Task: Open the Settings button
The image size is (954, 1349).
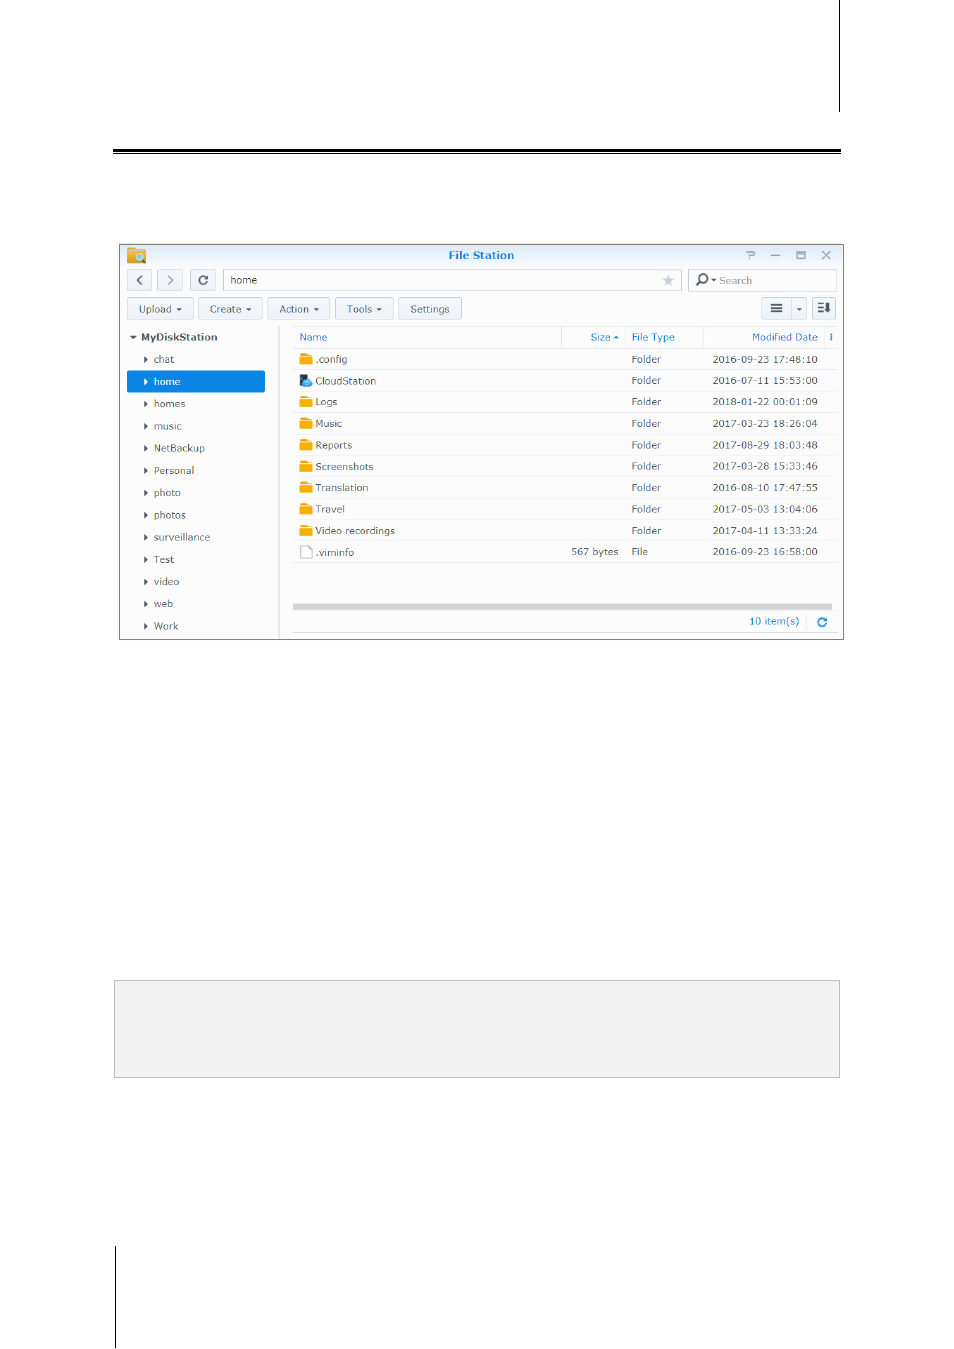Action: [x=430, y=309]
